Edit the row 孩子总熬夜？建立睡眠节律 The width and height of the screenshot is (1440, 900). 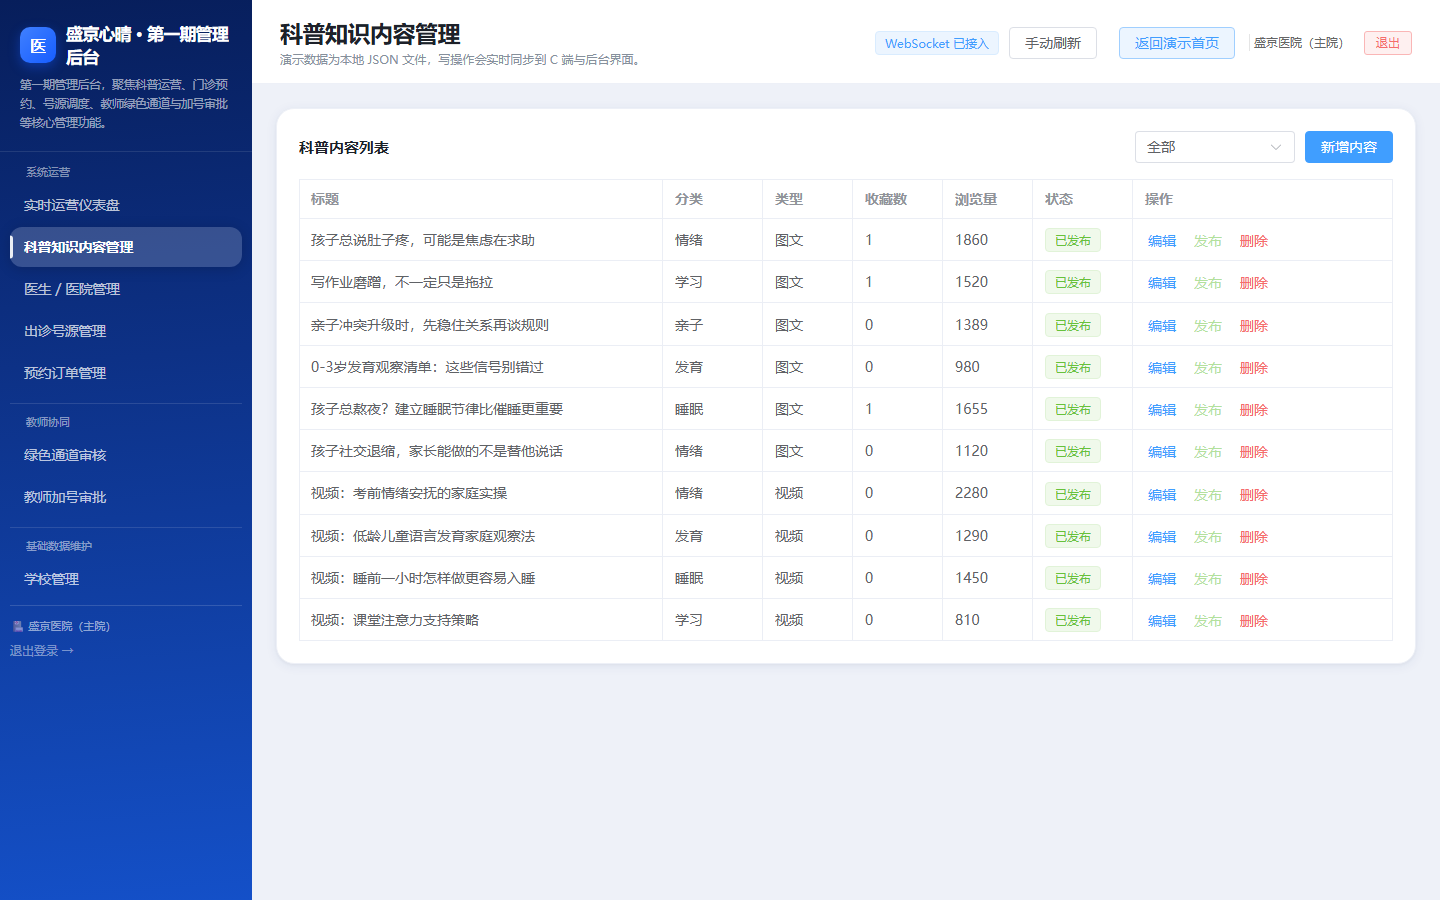[x=1161, y=410]
